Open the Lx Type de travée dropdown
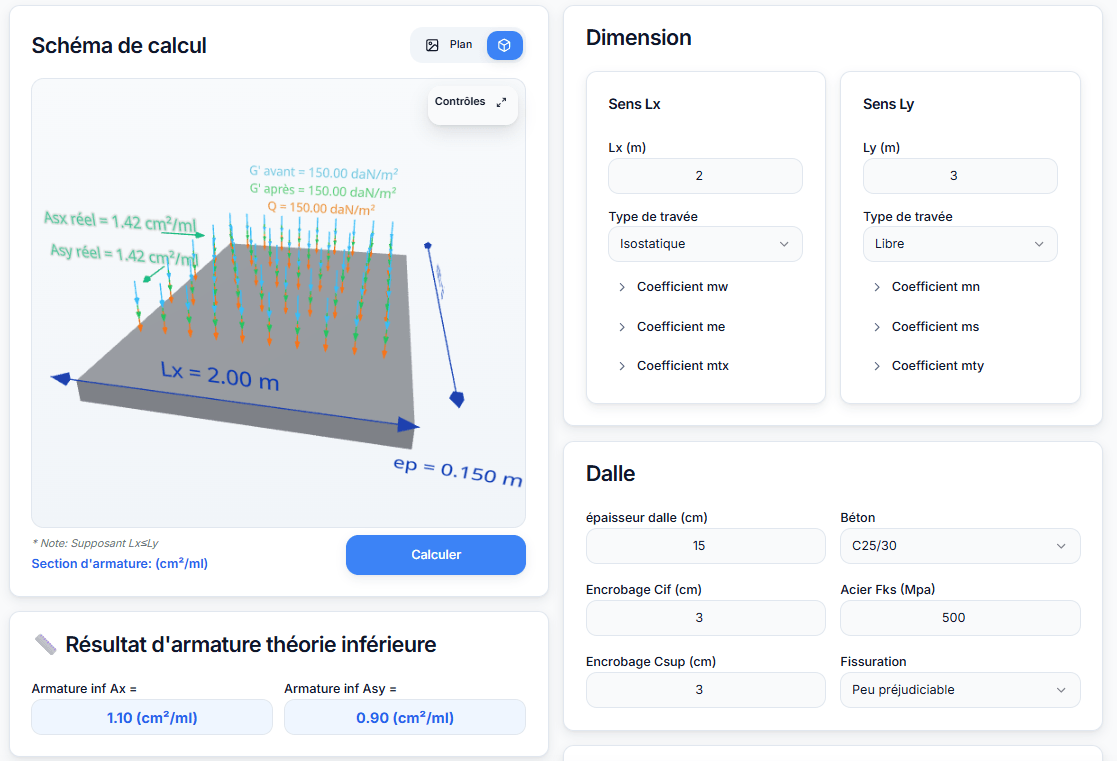1117x761 pixels. click(705, 244)
